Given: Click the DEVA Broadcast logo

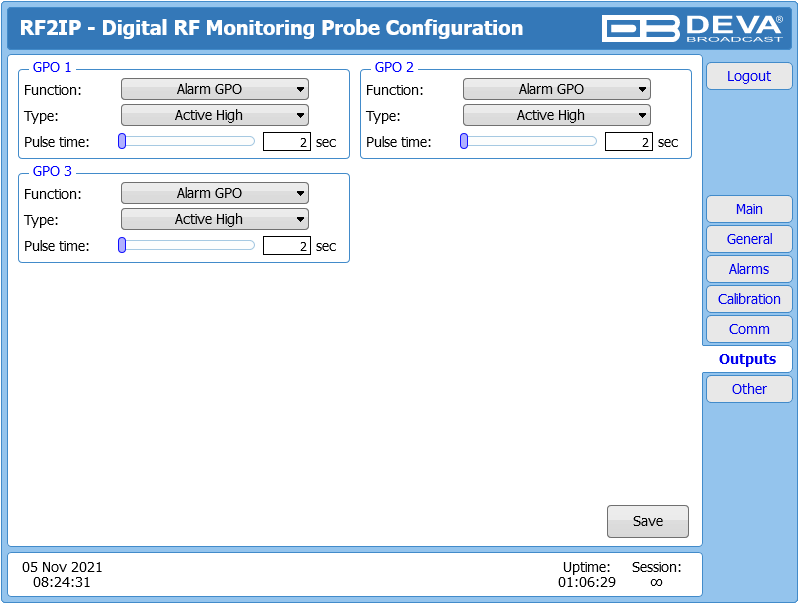Looking at the screenshot, I should coord(692,28).
